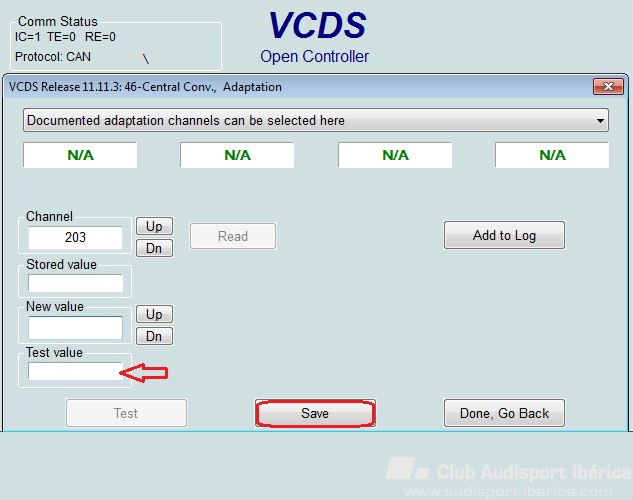This screenshot has height=500, width=633.
Task: Click the fourth N/A display box
Action: tap(552, 155)
